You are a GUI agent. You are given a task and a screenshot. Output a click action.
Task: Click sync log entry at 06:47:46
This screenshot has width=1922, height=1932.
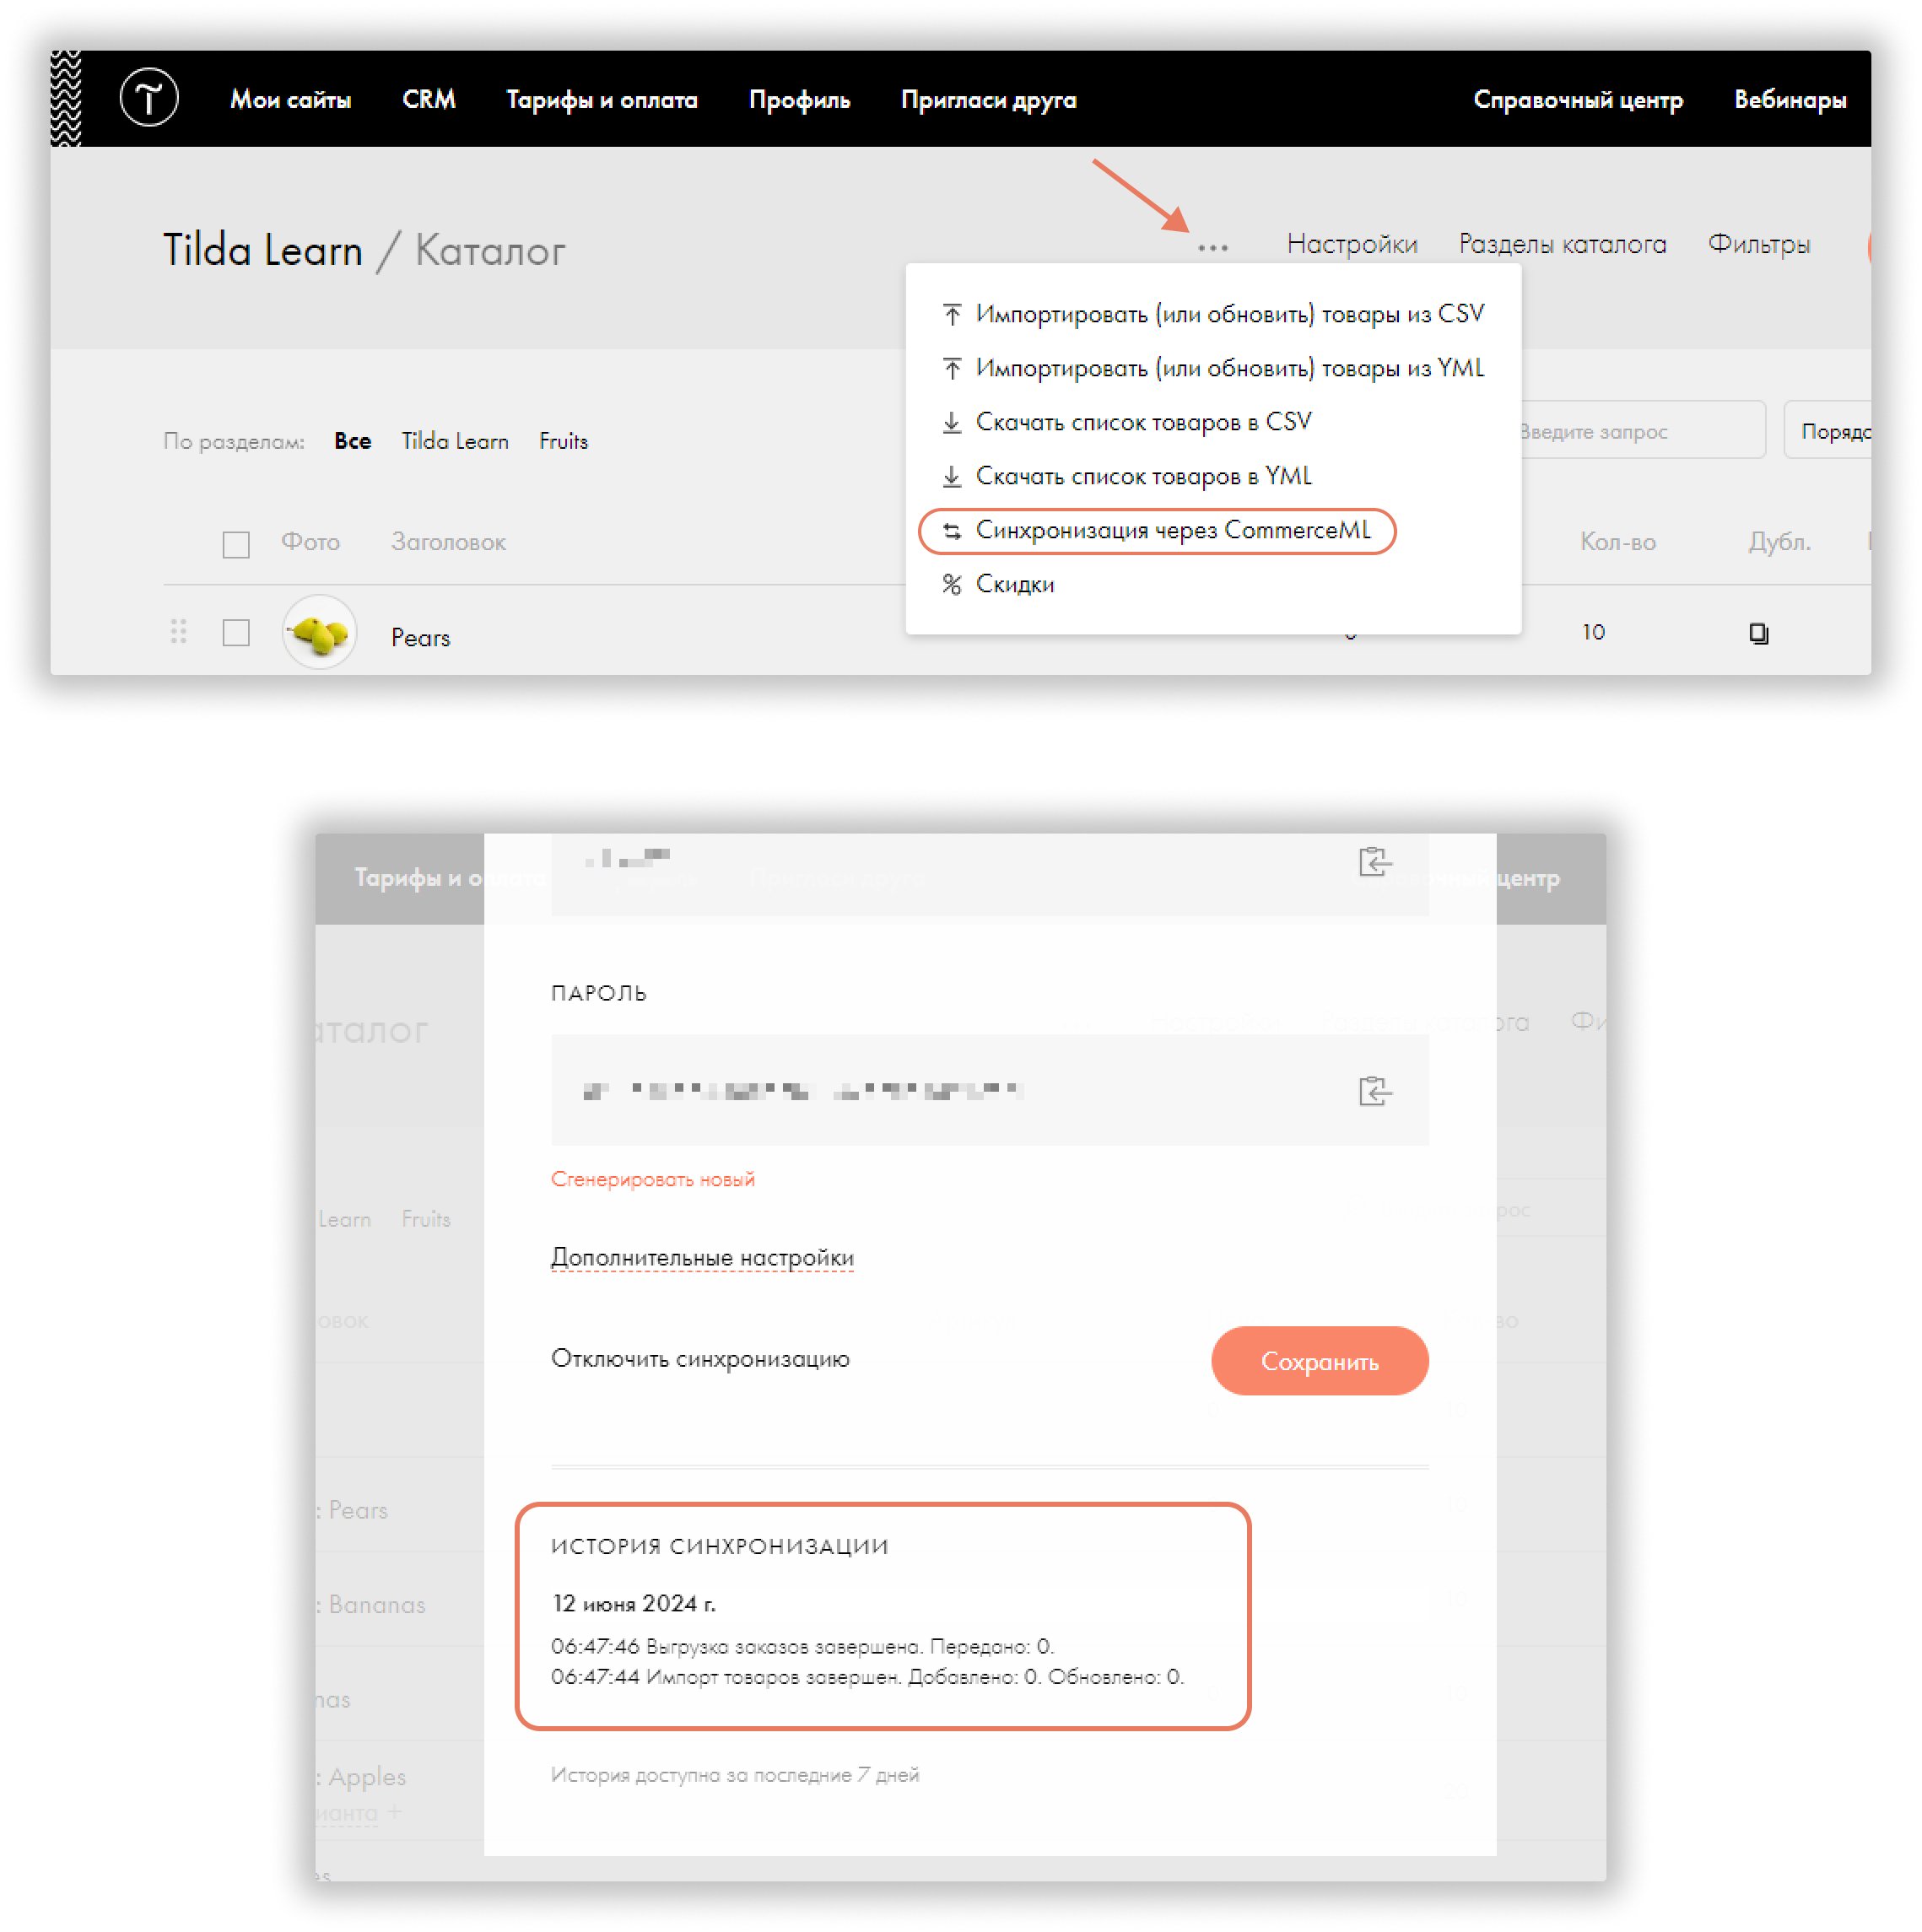803,1646
